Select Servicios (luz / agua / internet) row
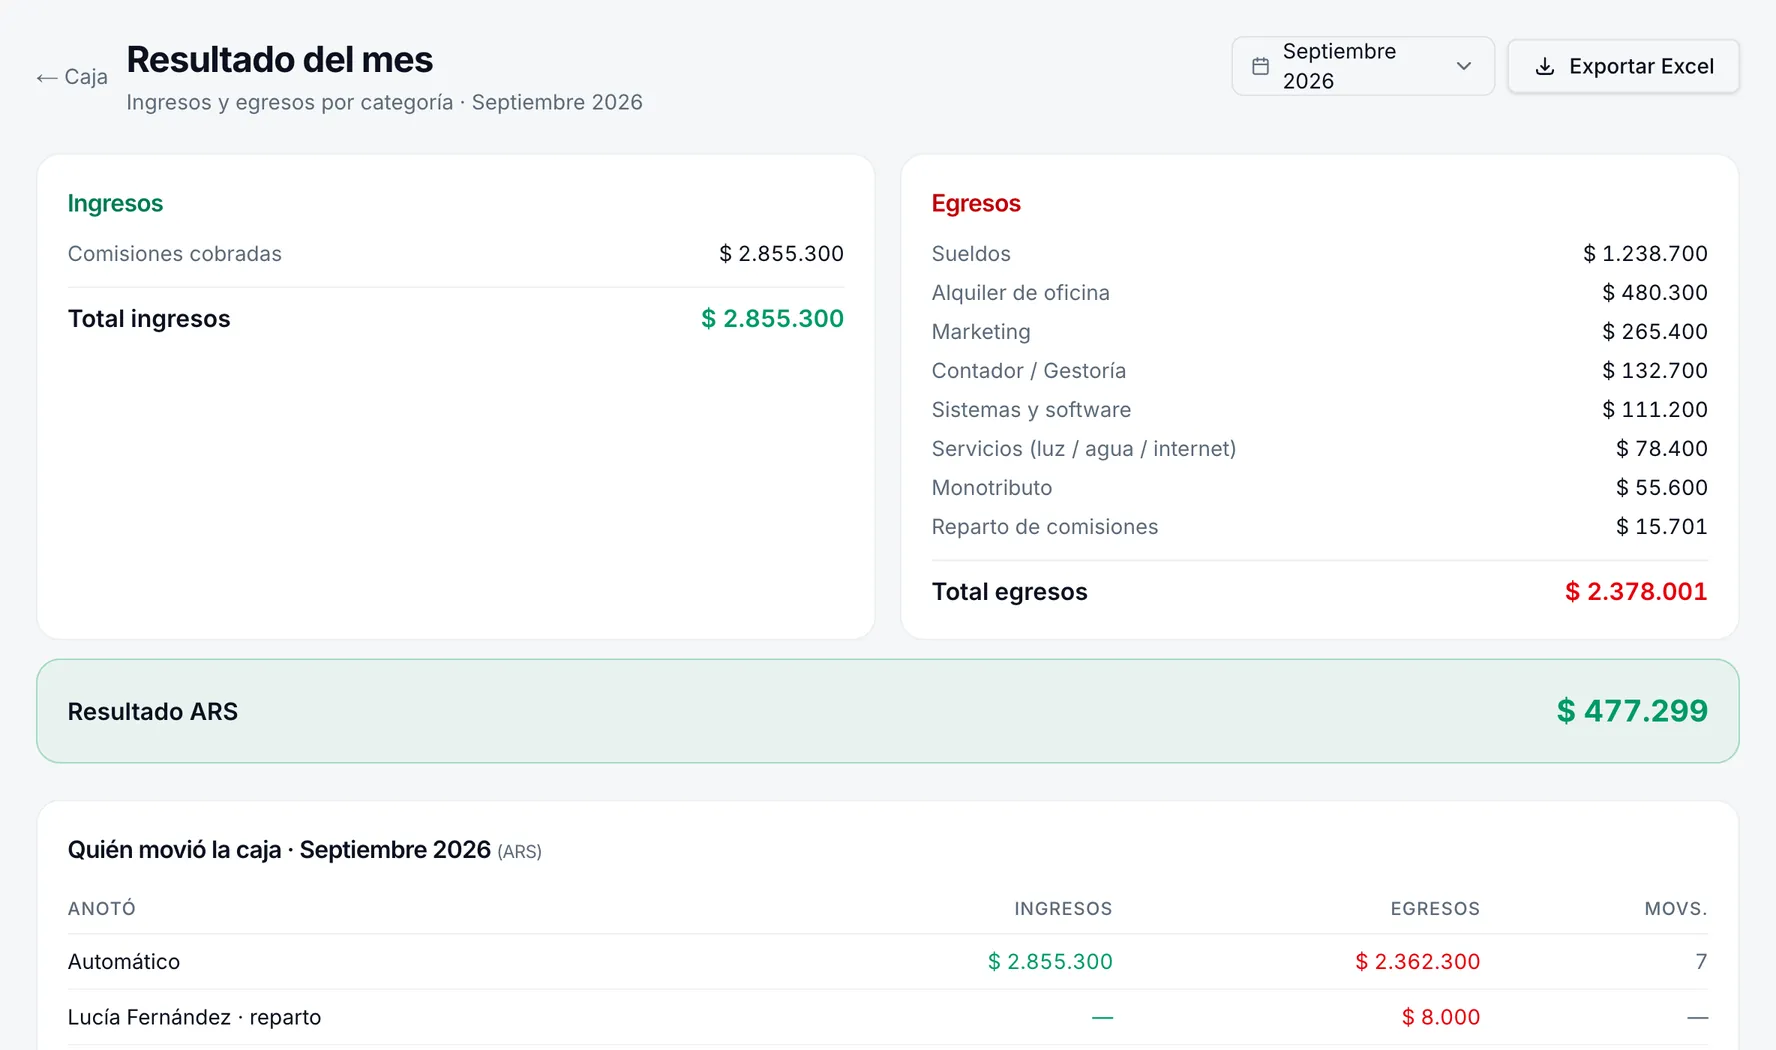The image size is (1776, 1050). (x=1319, y=449)
